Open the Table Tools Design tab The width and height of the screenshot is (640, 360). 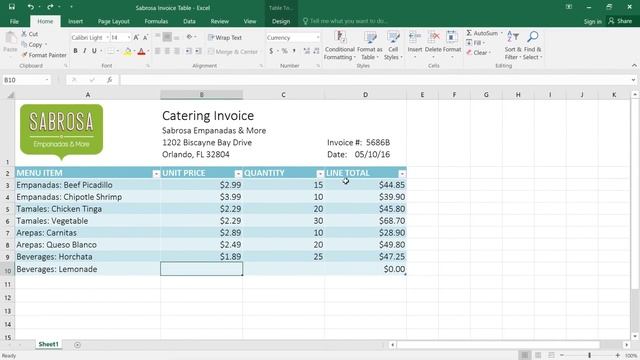(281, 21)
